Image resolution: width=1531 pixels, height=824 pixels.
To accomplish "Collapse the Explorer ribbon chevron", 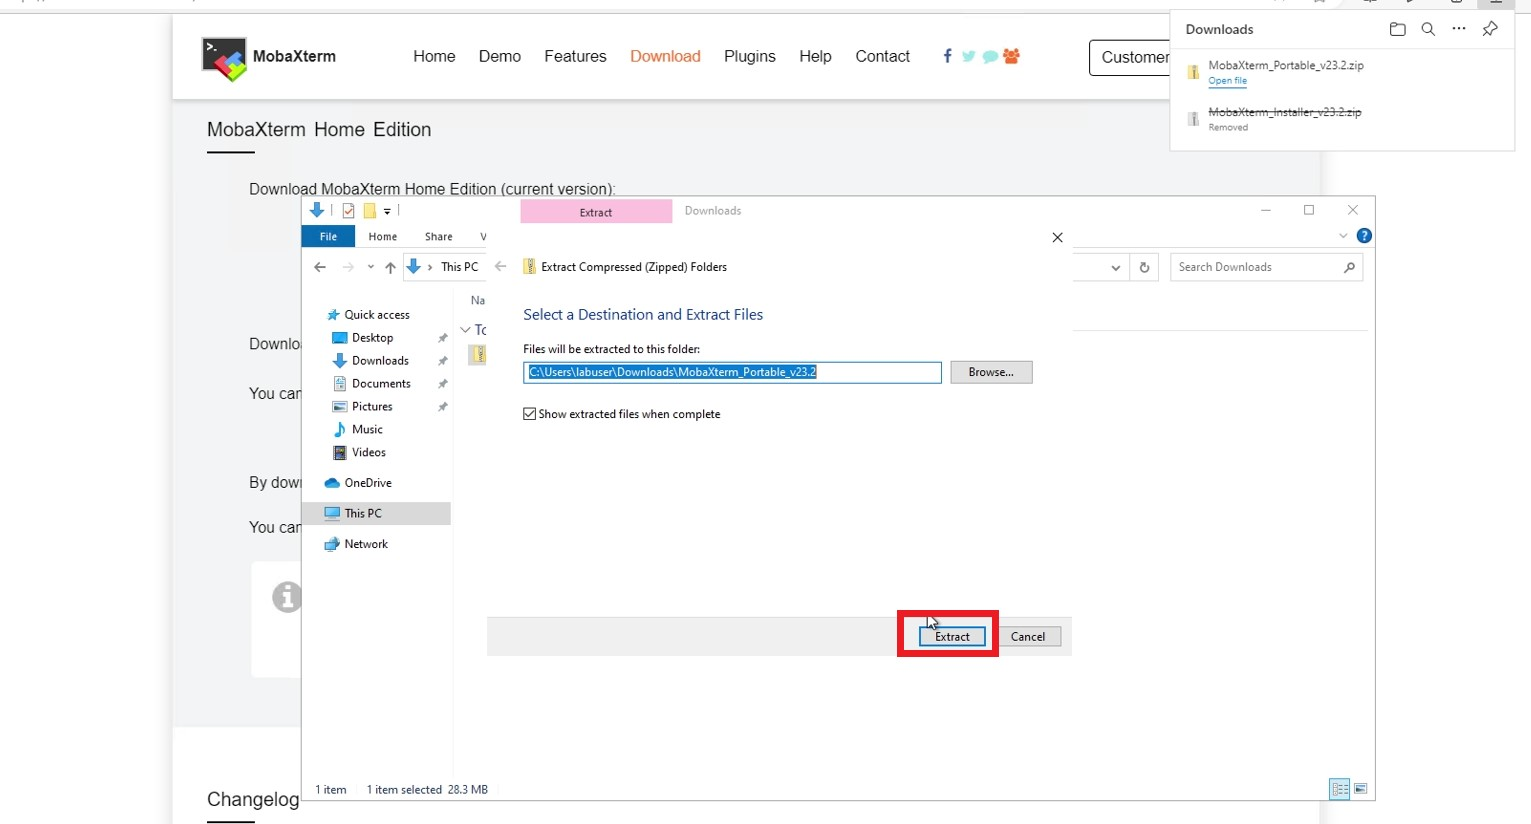I will click(1343, 236).
